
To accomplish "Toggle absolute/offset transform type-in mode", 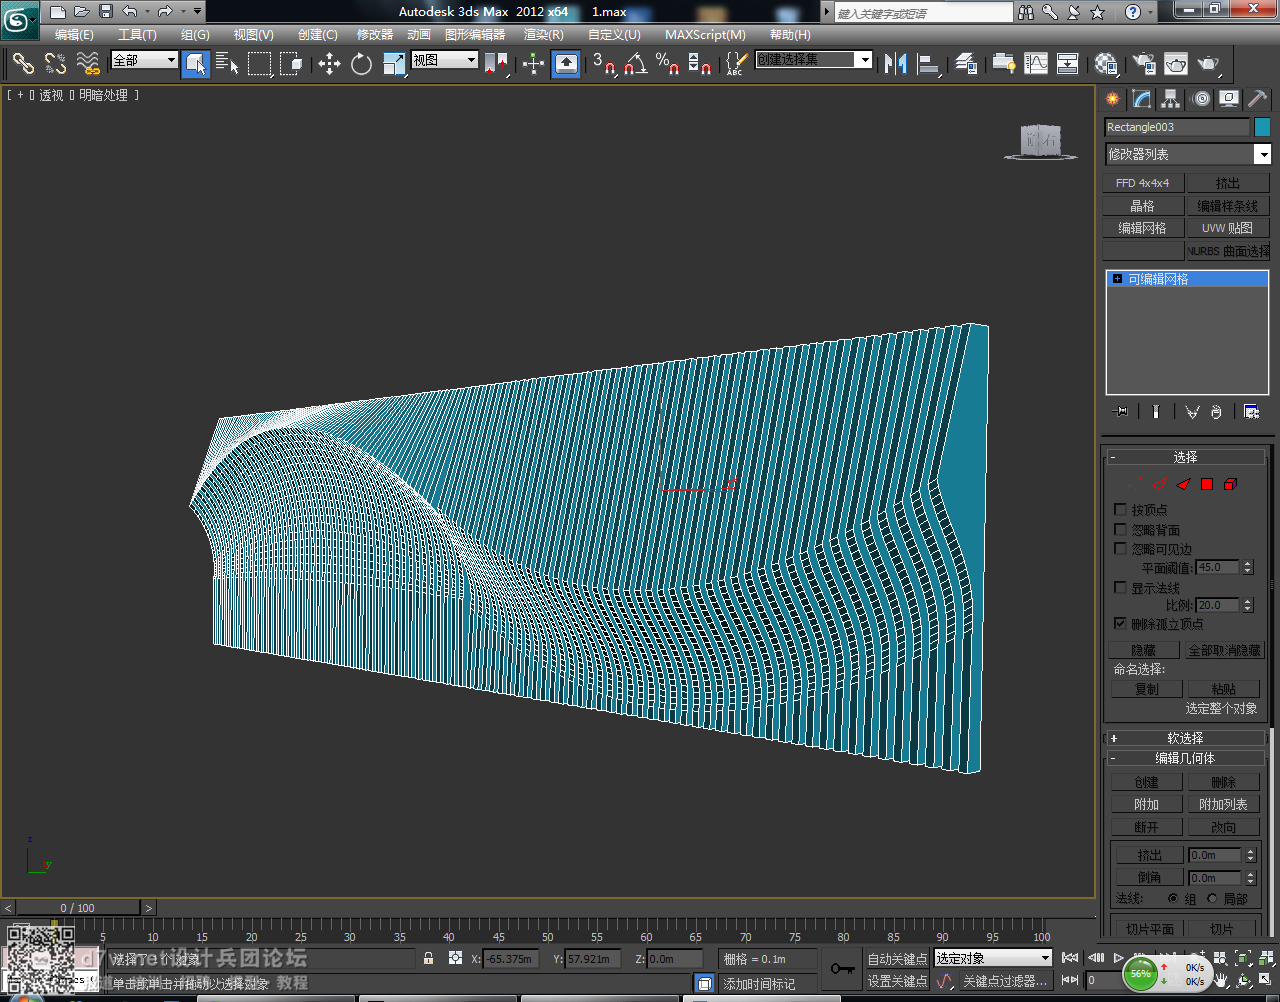I will 455,958.
